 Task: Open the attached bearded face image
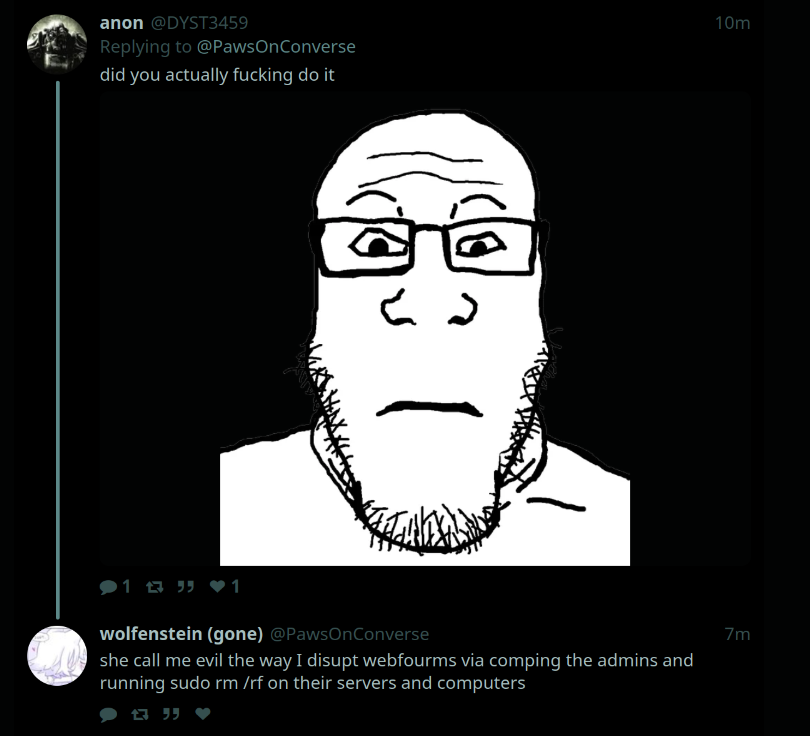pyautogui.click(x=425, y=329)
